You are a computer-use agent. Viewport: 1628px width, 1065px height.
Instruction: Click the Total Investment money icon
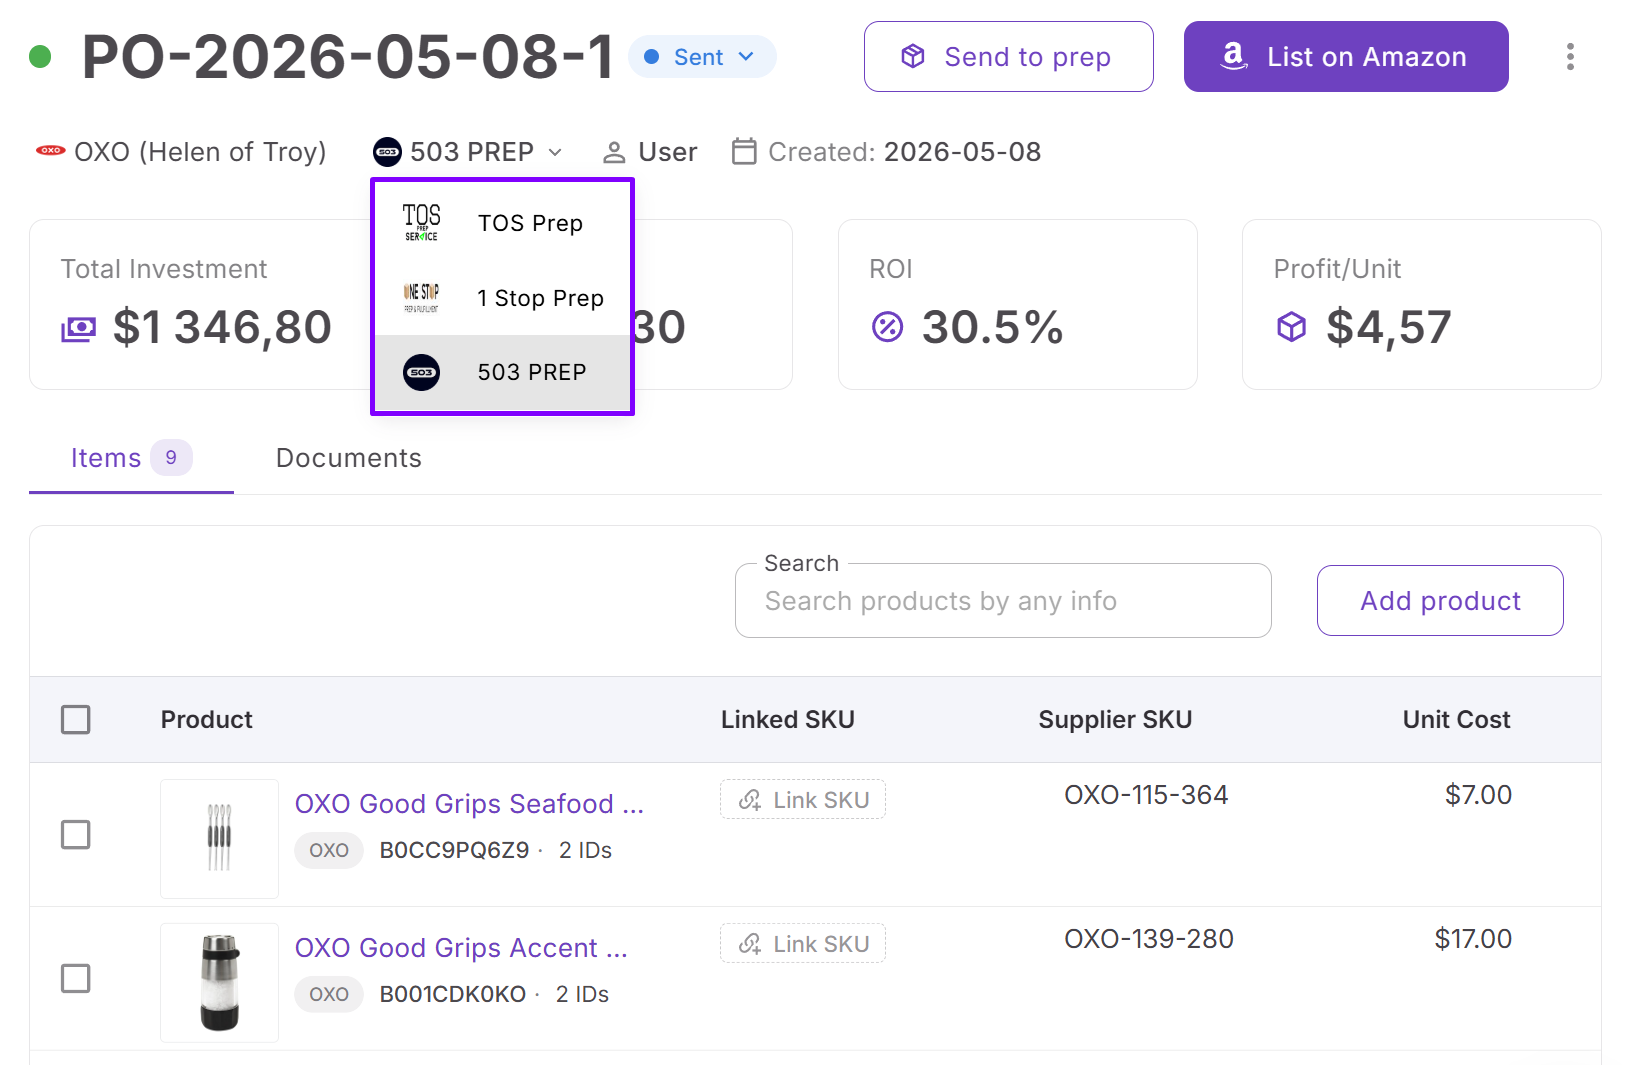(79, 328)
